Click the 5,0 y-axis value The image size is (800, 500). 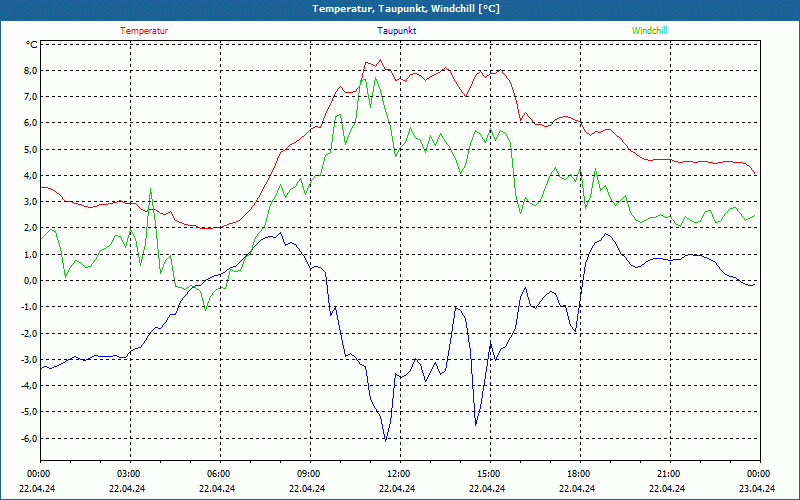[31, 149]
